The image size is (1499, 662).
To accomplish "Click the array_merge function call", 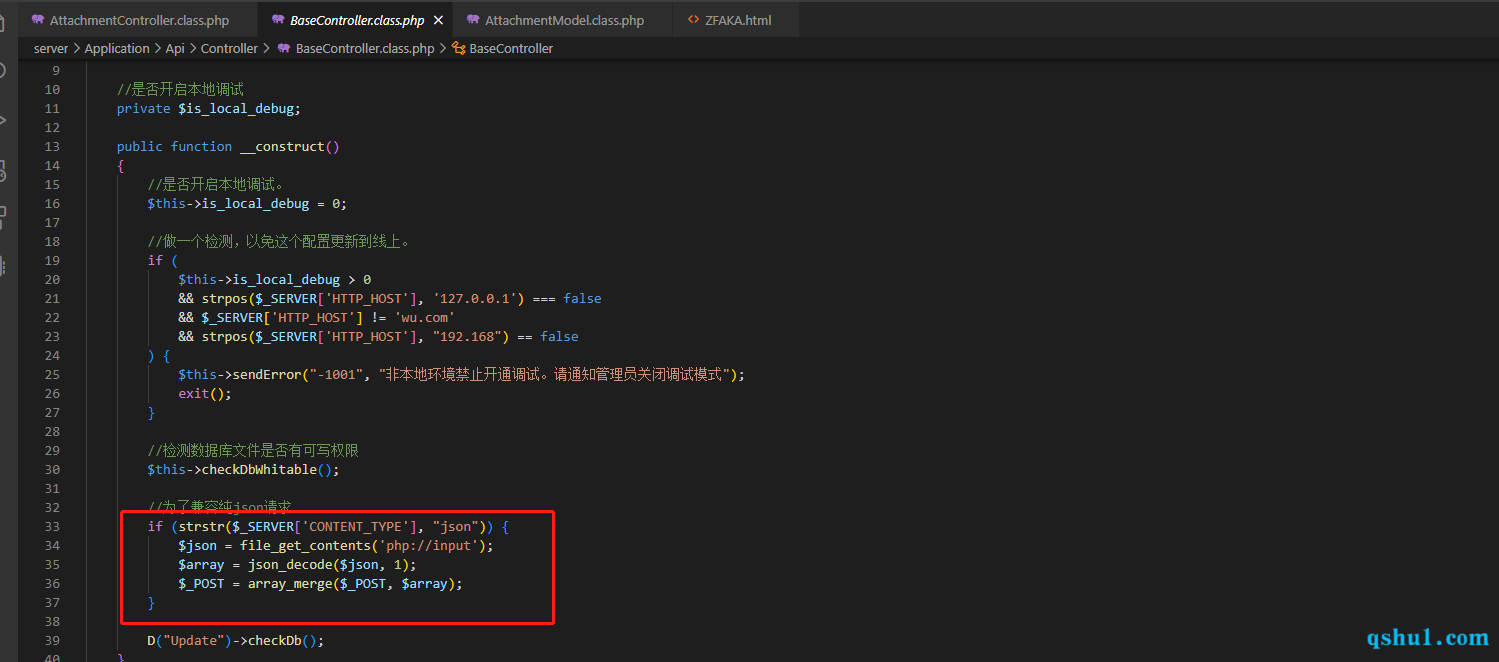I will click(290, 583).
